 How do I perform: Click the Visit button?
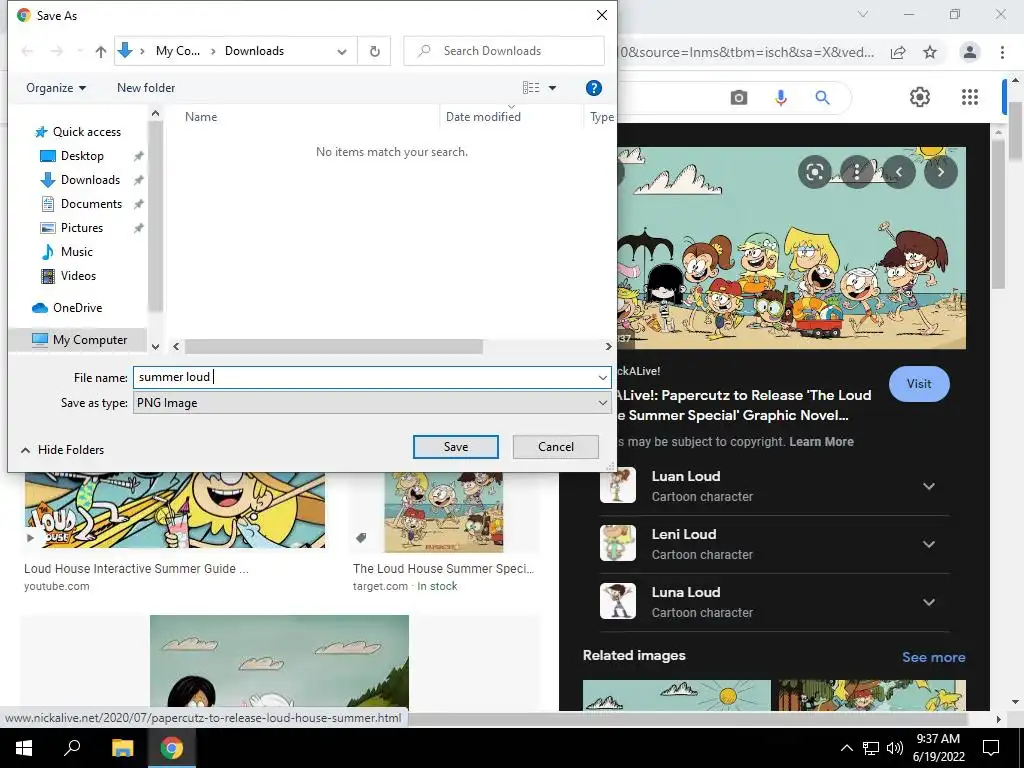[x=919, y=384]
